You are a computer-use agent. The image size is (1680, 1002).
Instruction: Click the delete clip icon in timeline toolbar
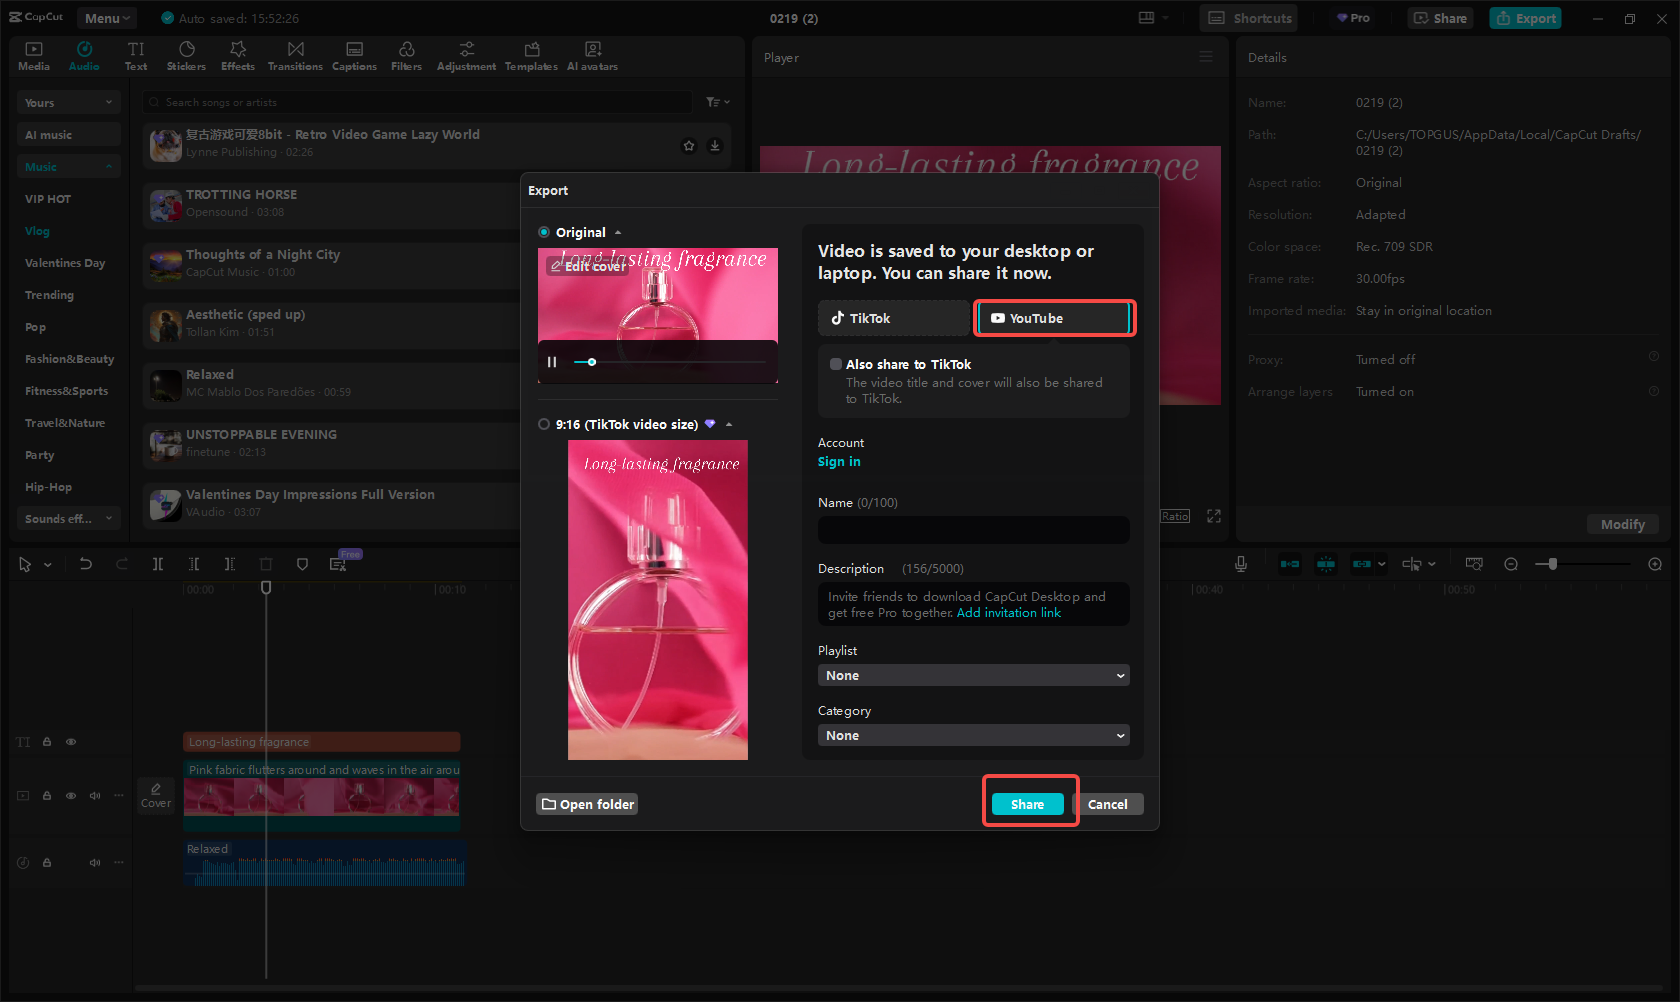tap(266, 564)
